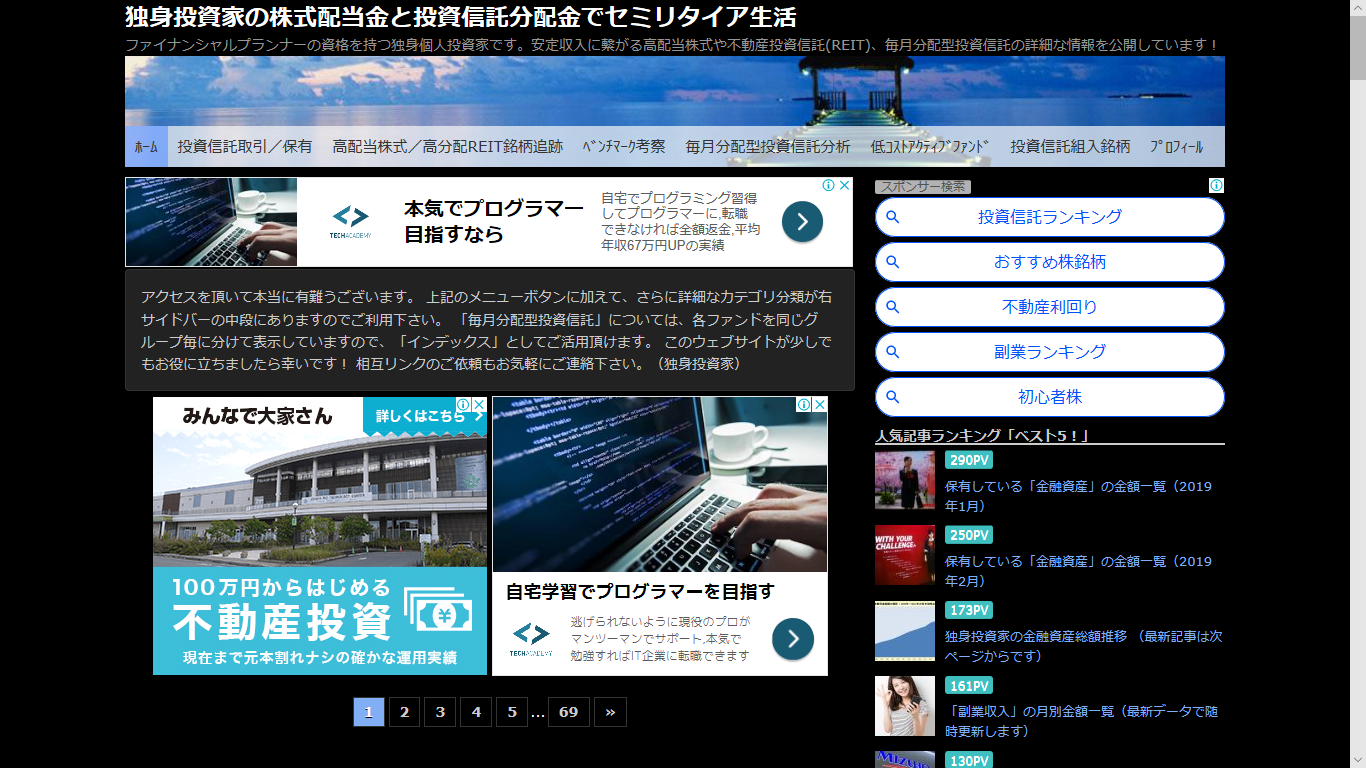This screenshot has width=1366, height=768.
Task: Go to page 5 in pagination
Action: [512, 712]
